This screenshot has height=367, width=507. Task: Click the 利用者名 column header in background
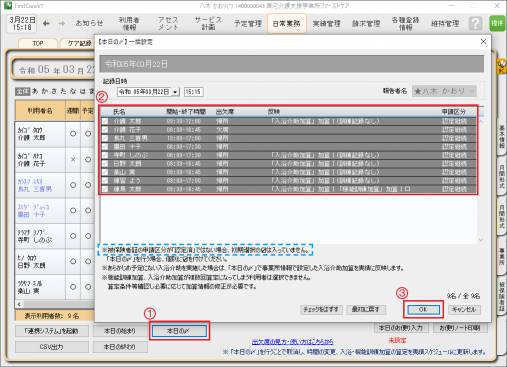[40, 111]
